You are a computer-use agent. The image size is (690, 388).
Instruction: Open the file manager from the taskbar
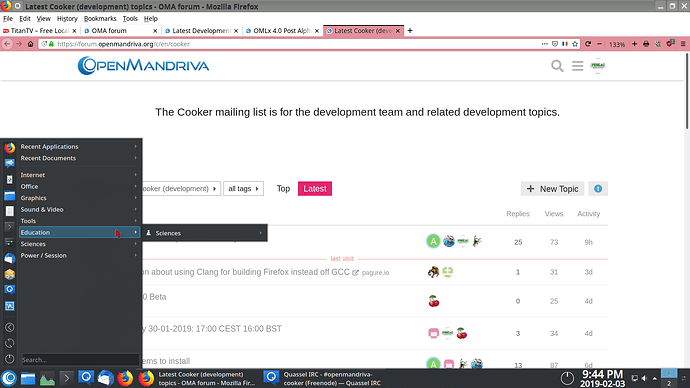pyautogui.click(x=28, y=378)
